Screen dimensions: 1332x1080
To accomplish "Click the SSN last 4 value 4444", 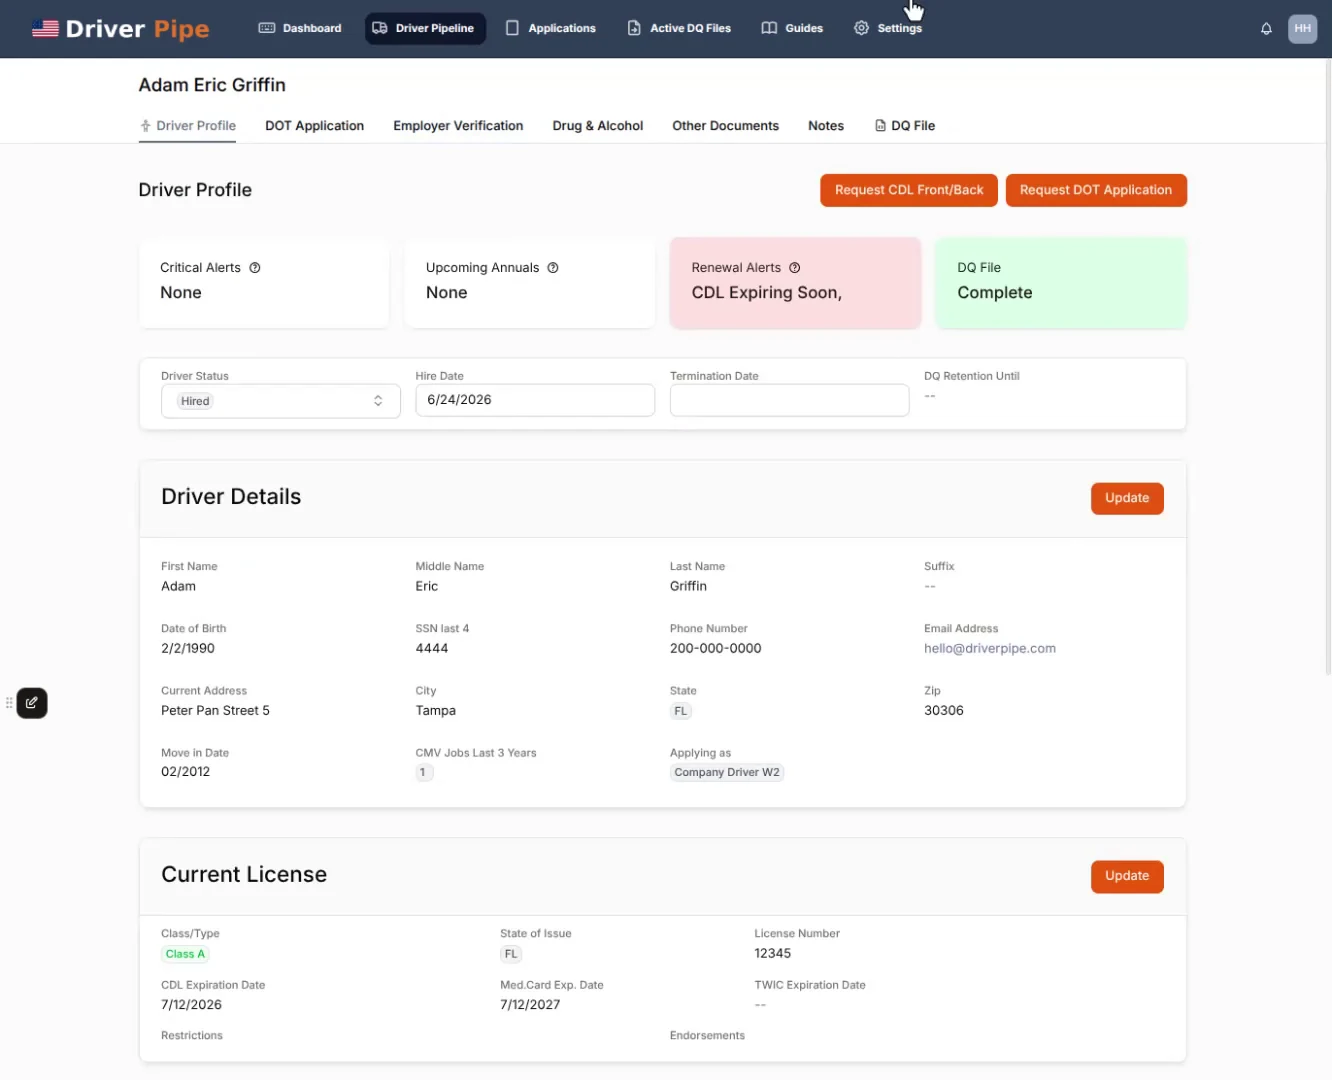I will tap(431, 649).
